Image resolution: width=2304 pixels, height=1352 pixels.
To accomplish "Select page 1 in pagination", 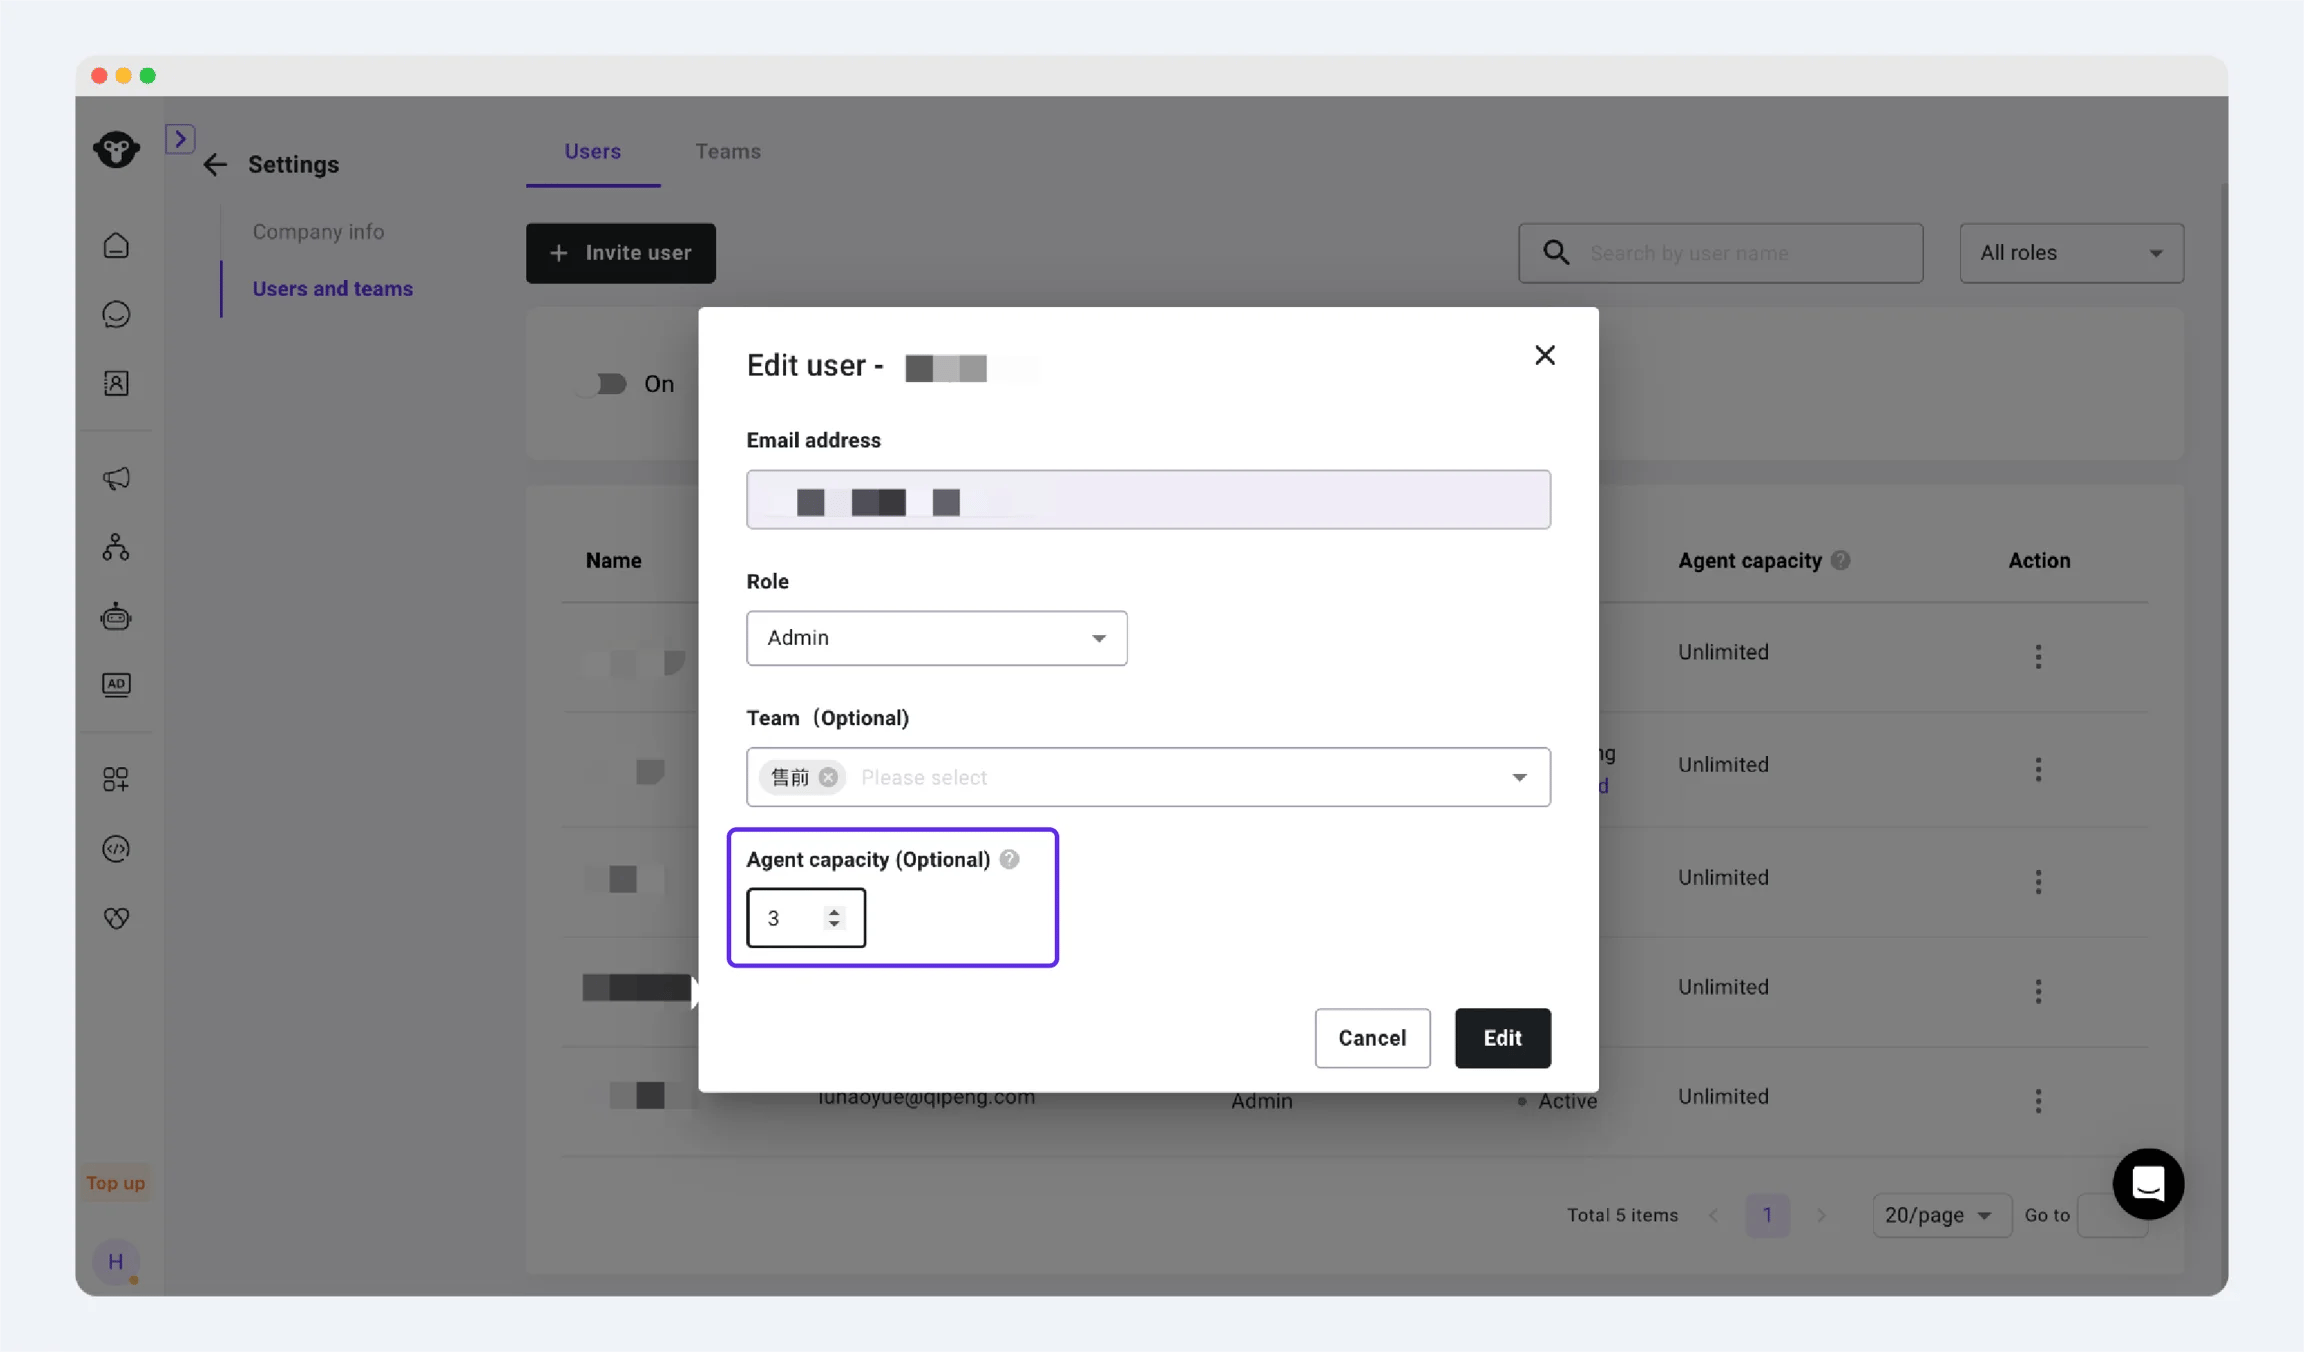I will coord(1767,1215).
